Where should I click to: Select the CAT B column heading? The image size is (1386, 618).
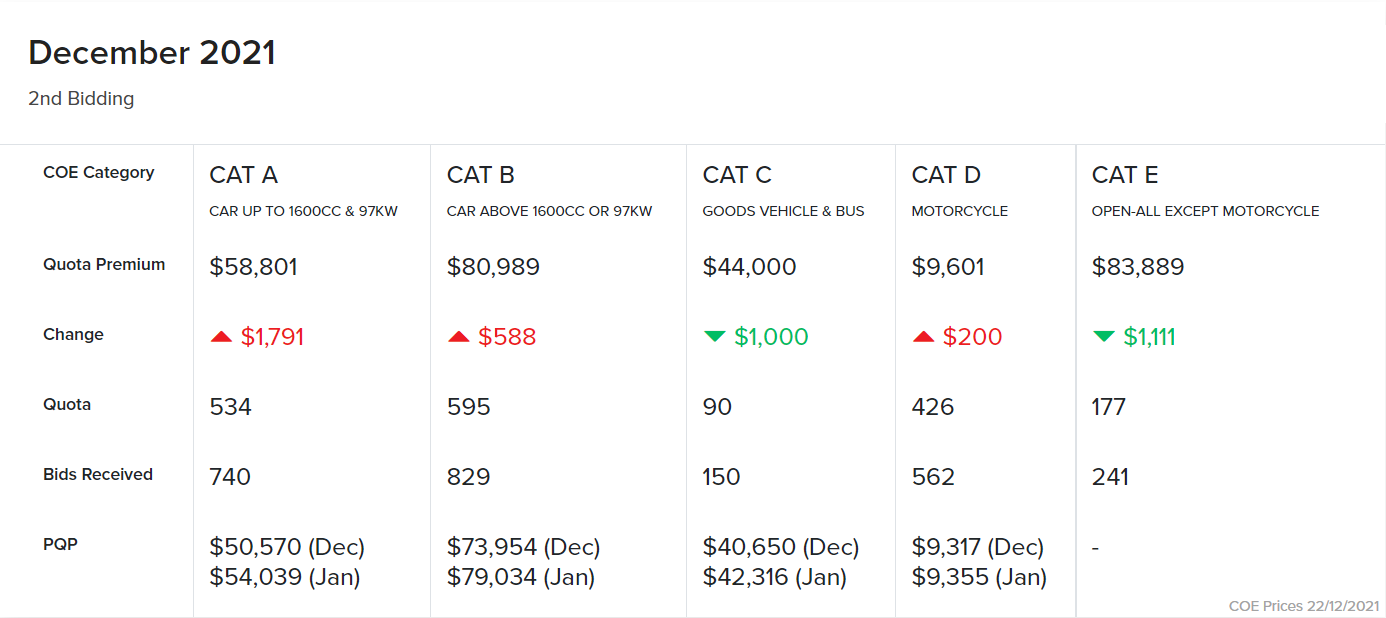(480, 175)
